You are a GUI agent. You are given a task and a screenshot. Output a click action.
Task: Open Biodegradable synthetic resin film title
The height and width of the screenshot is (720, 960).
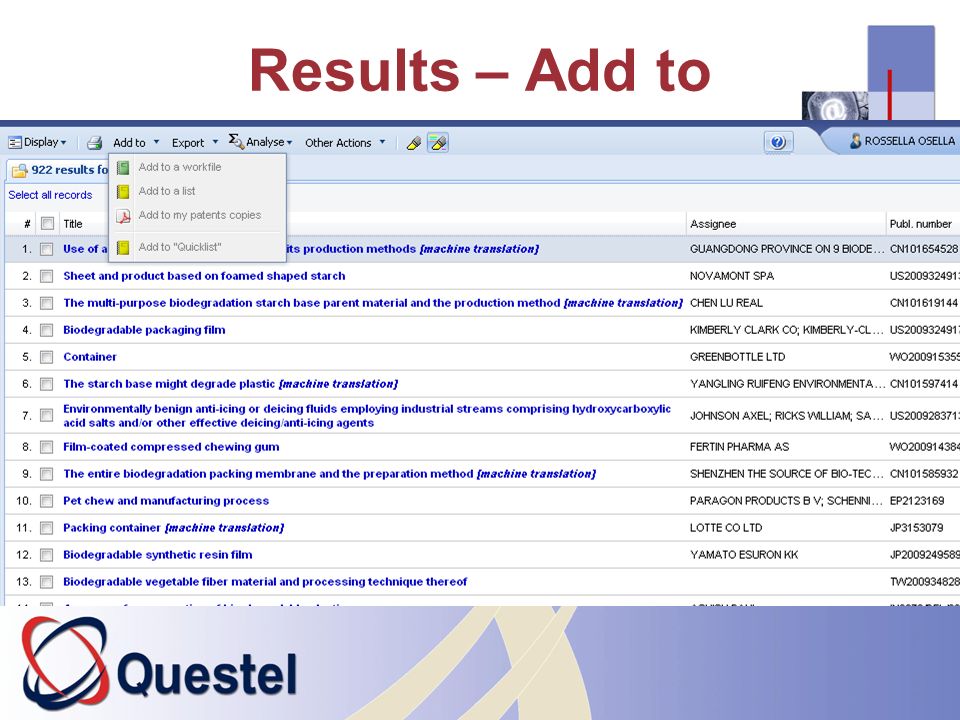point(157,555)
